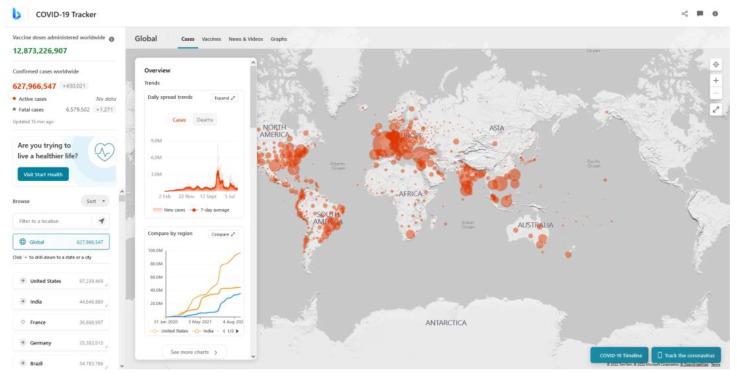Zoom out using the map minus icon

tap(715, 93)
